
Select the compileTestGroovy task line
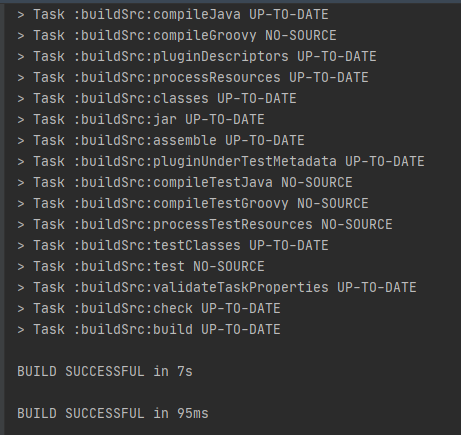coord(193,204)
